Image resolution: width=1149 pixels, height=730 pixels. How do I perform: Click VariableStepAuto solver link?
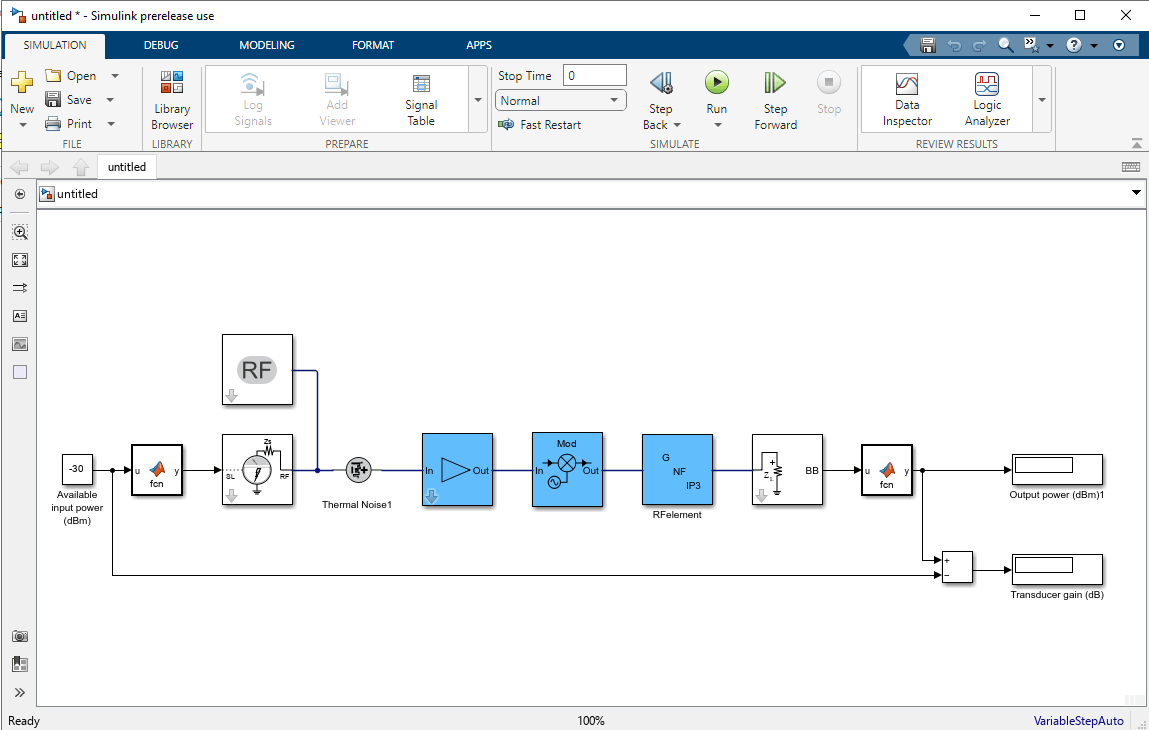[1078, 720]
